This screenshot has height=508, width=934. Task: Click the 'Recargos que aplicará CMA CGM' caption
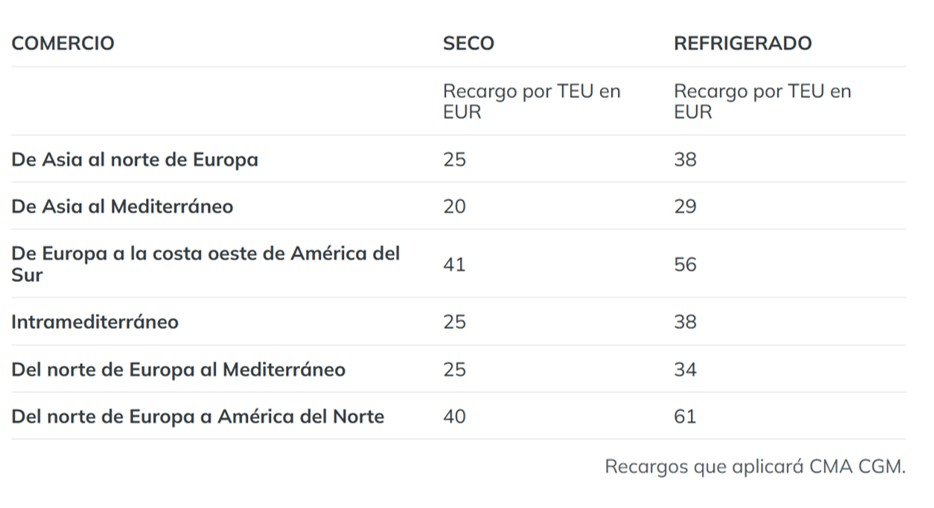coord(754,466)
